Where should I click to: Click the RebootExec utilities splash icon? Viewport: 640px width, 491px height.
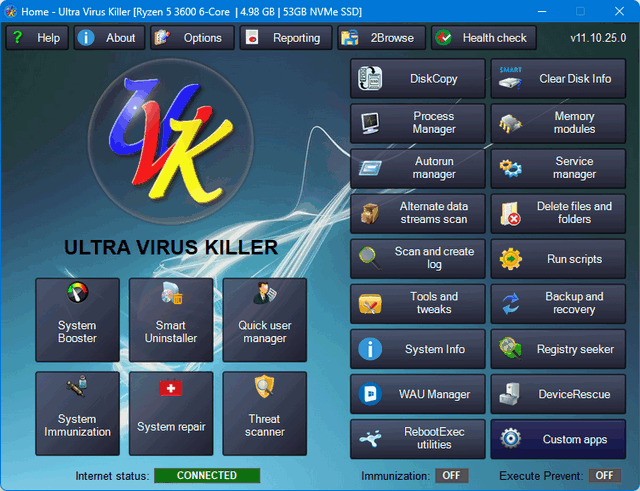coord(370,439)
